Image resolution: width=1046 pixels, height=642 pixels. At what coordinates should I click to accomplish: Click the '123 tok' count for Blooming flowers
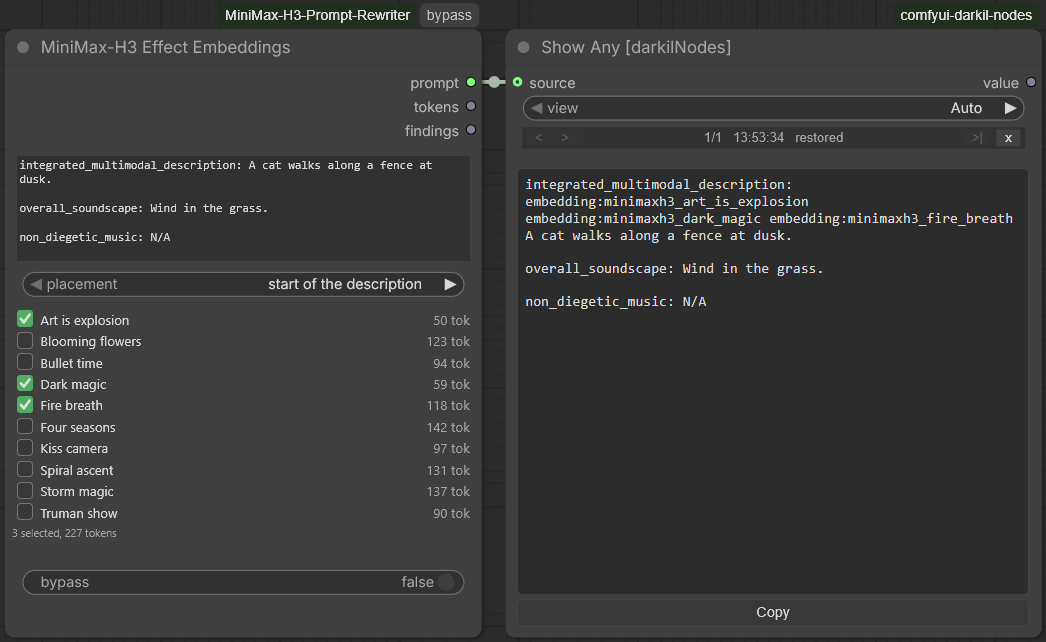coord(448,341)
